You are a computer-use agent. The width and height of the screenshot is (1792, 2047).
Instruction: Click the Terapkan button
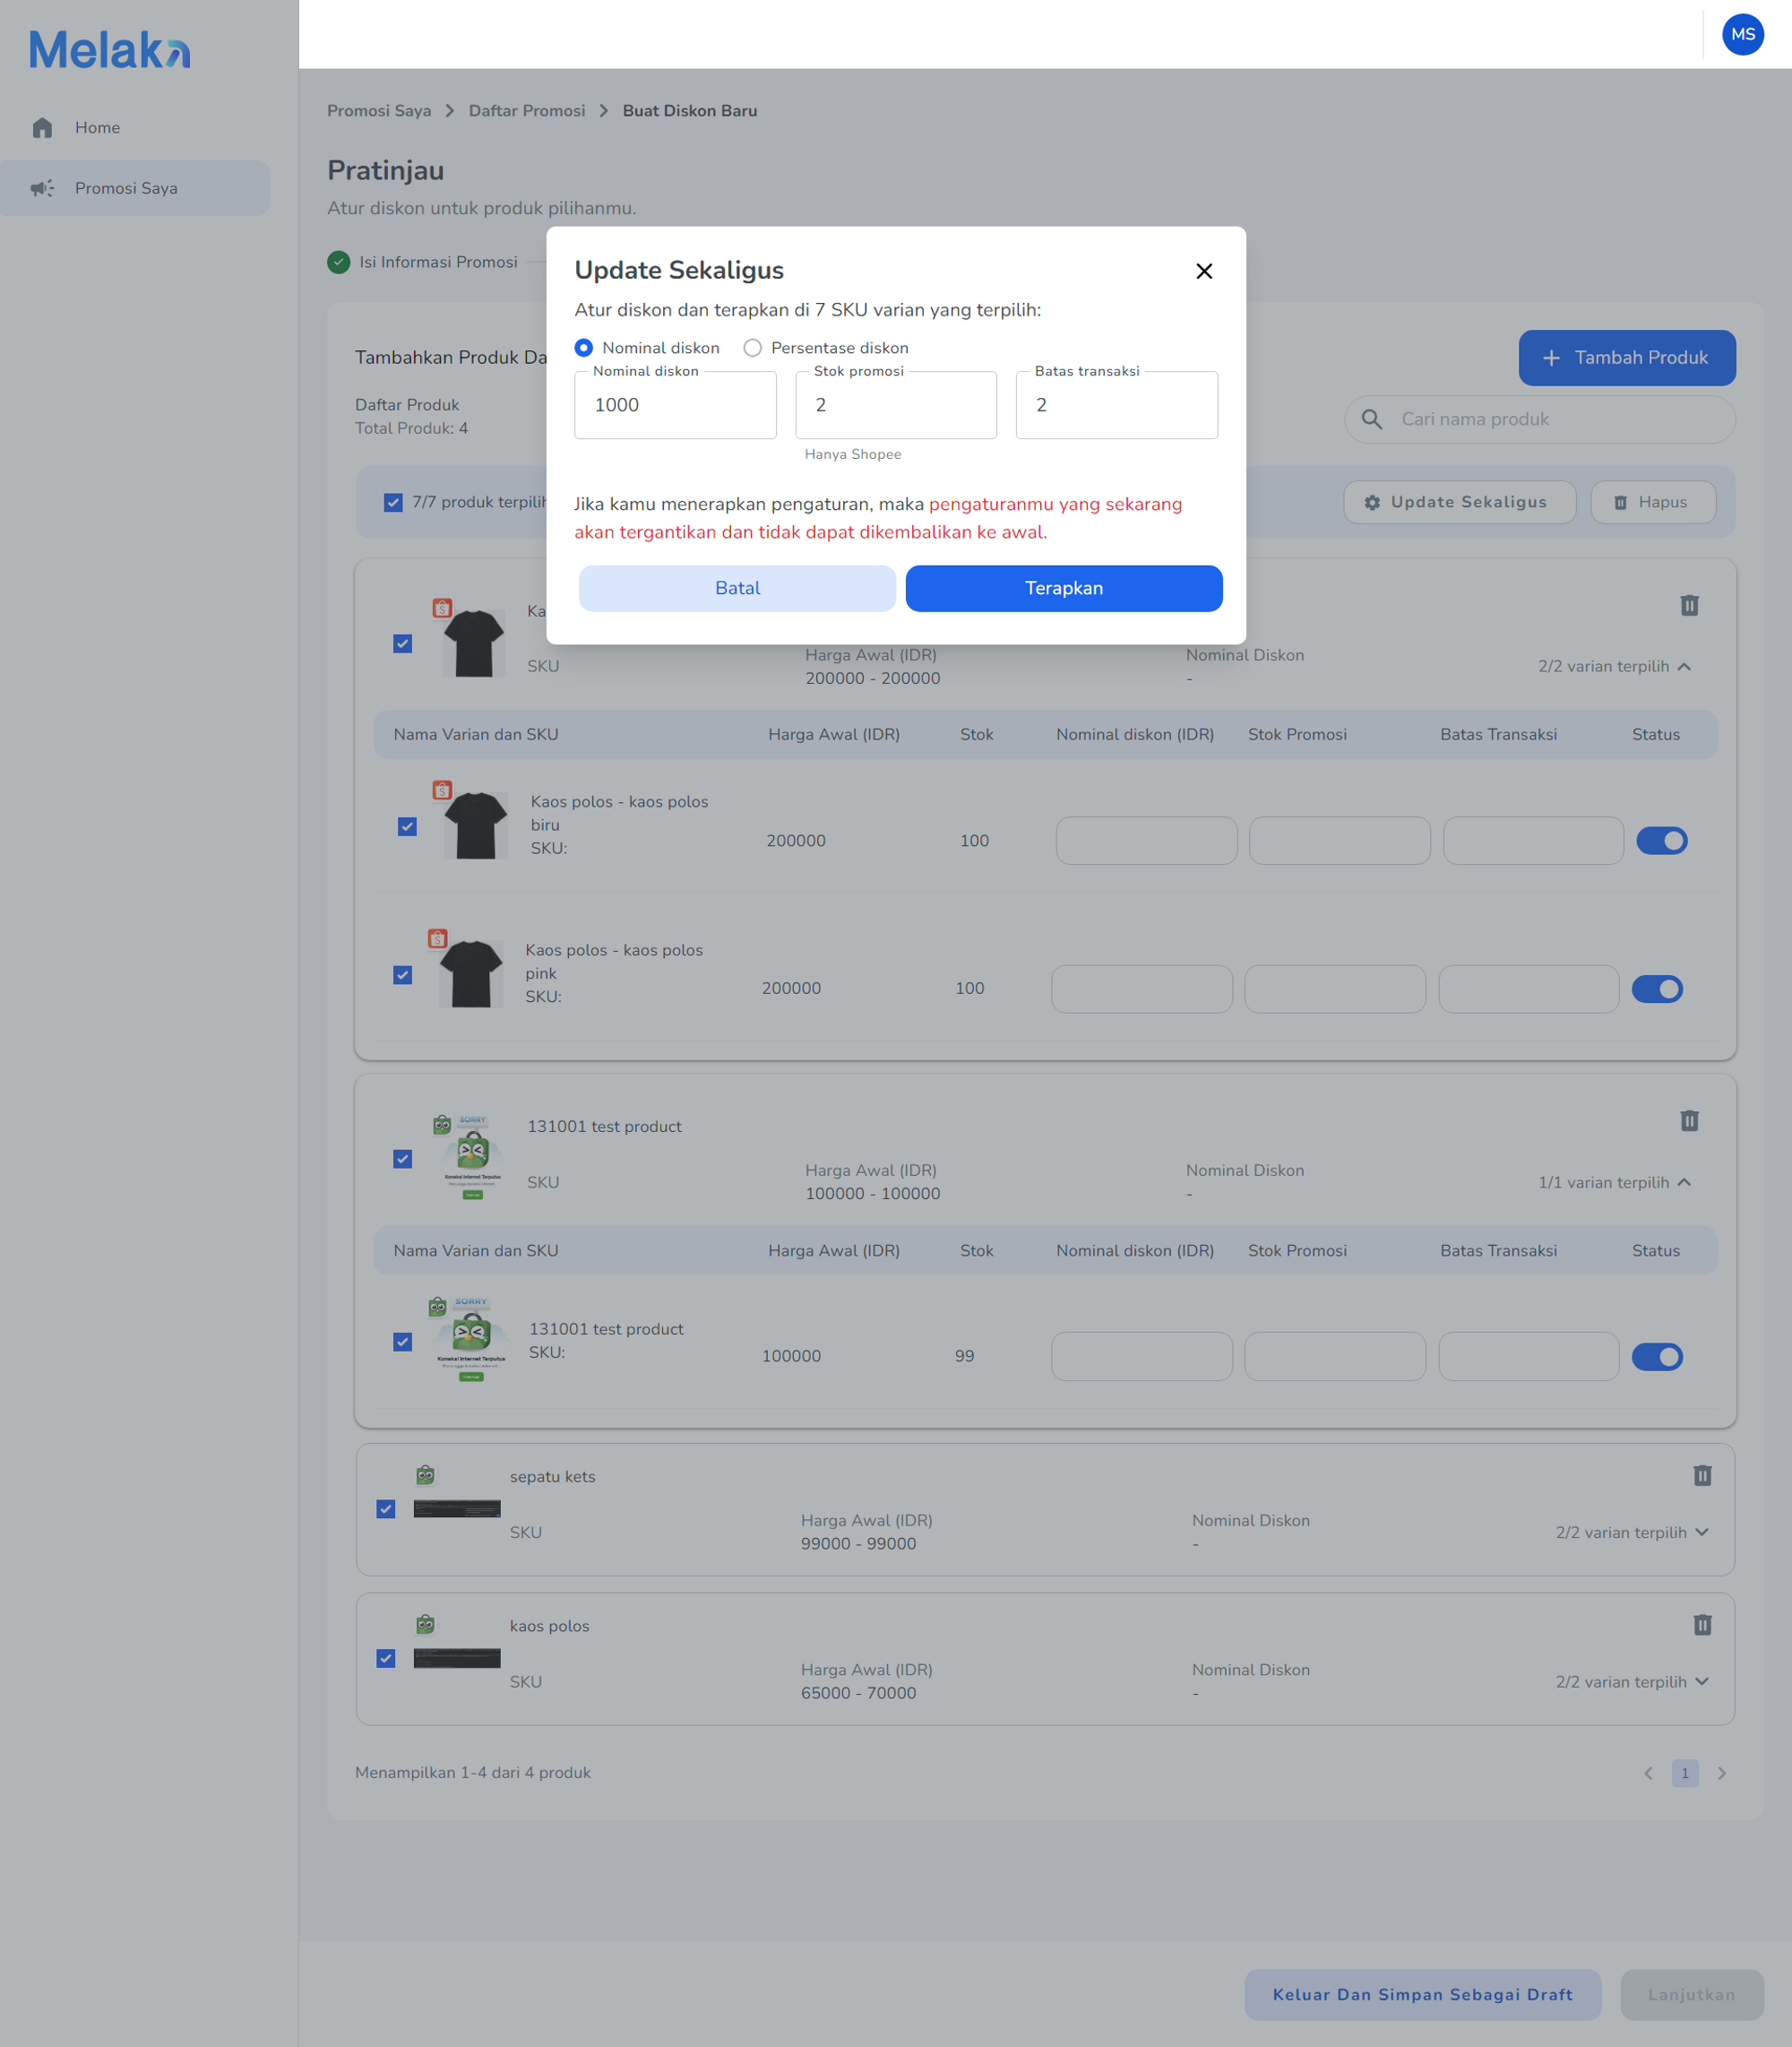tap(1064, 588)
